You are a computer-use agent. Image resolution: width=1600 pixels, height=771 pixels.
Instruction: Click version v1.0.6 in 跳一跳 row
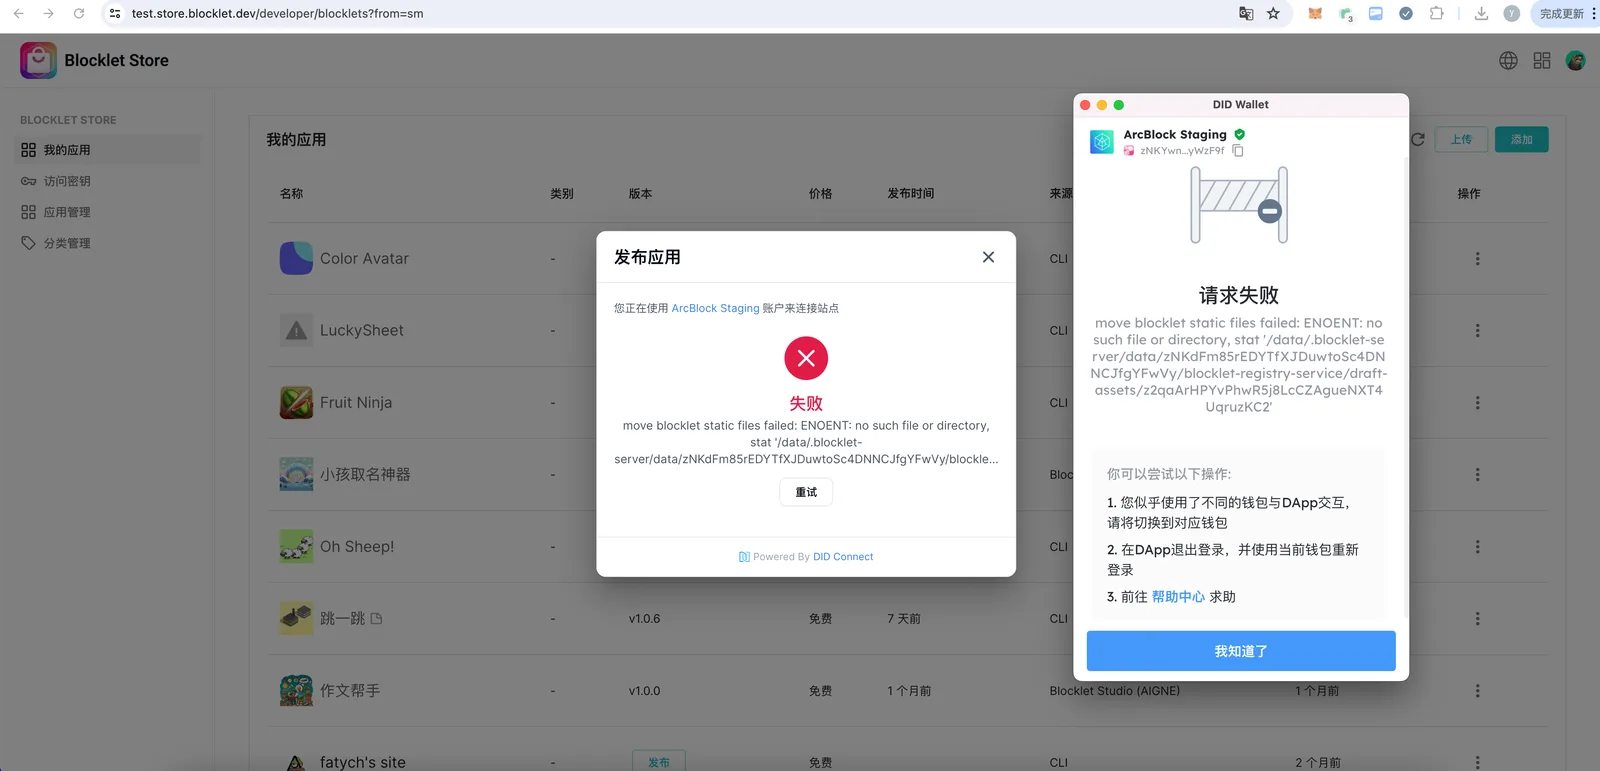click(x=644, y=619)
